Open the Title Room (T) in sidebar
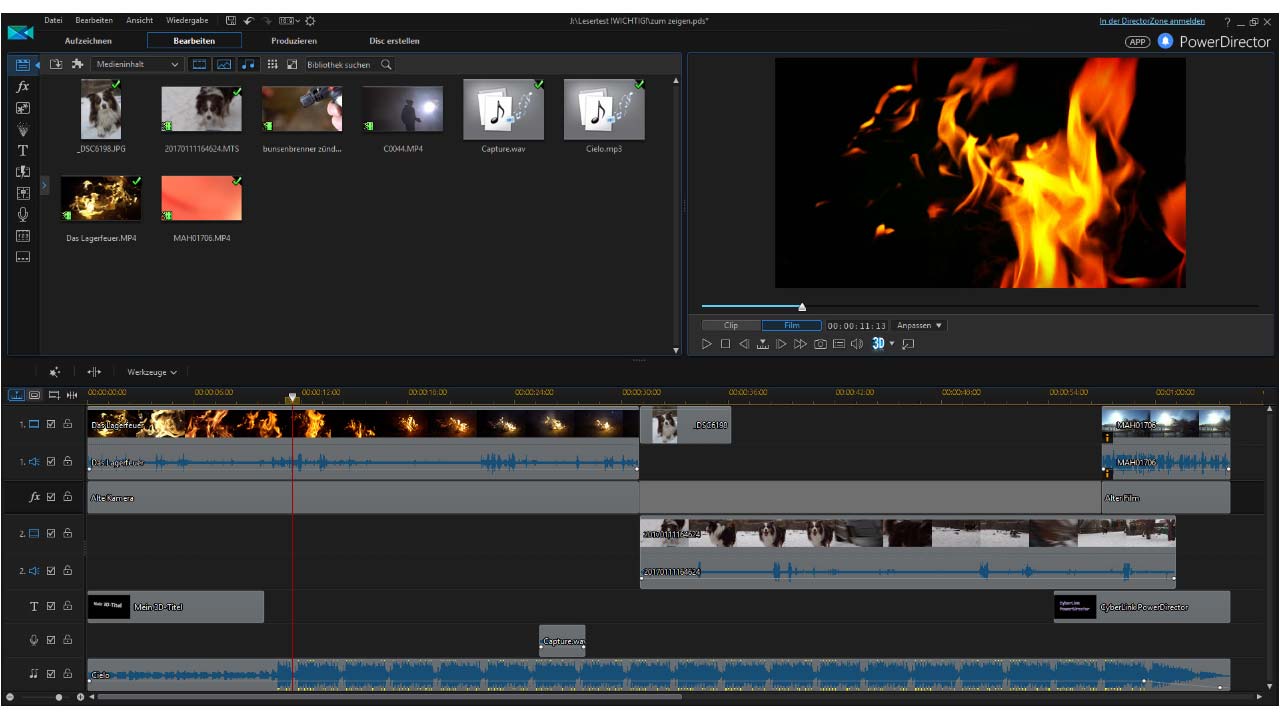This screenshot has height=720, width=1280. click(23, 151)
